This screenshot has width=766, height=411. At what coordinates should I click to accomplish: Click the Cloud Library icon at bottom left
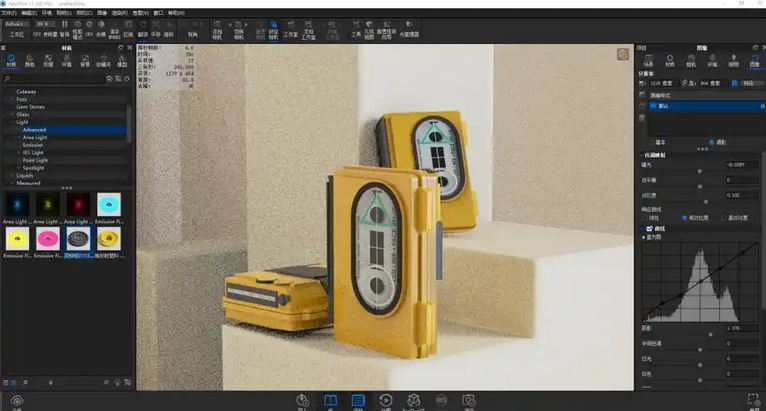pyautogui.click(x=15, y=401)
